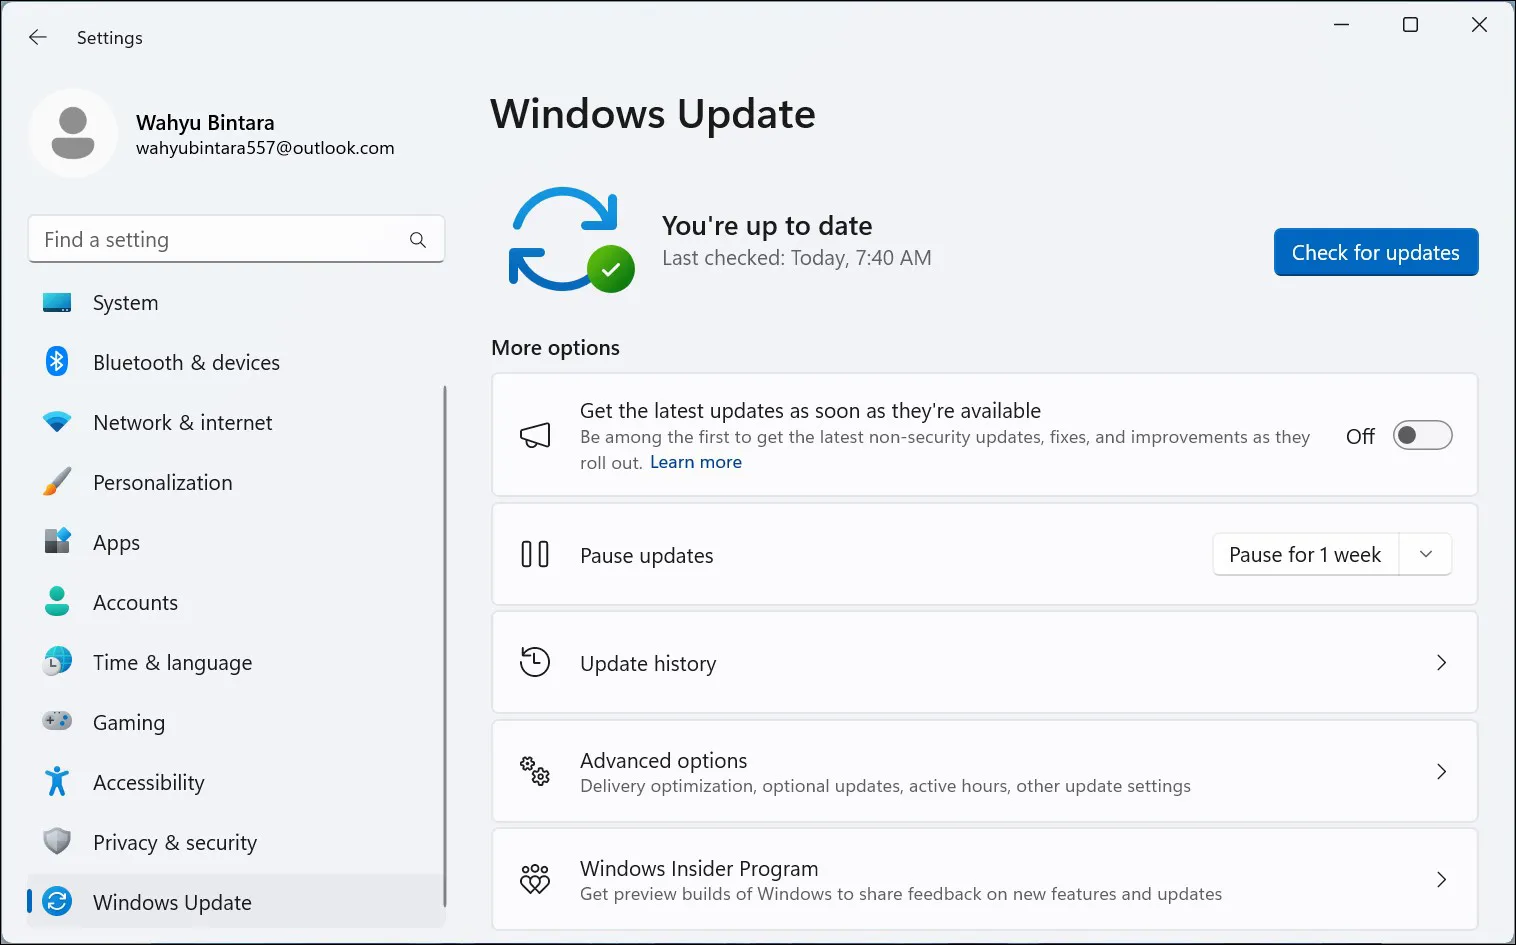Expand the Pause for 1 week dropdown
The height and width of the screenshot is (945, 1516).
click(1425, 554)
